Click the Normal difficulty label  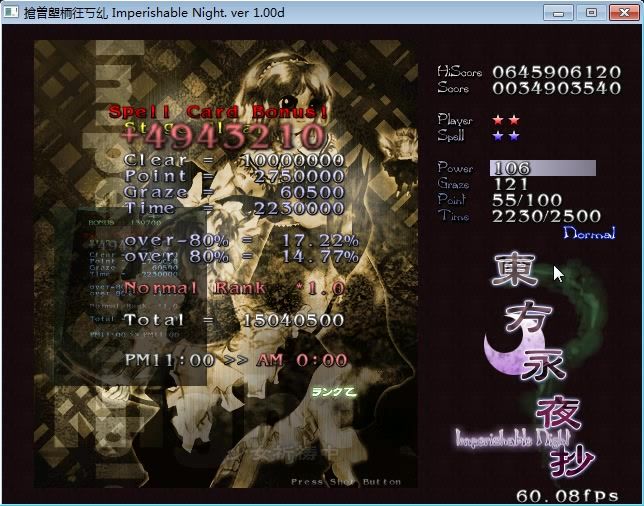tap(589, 233)
